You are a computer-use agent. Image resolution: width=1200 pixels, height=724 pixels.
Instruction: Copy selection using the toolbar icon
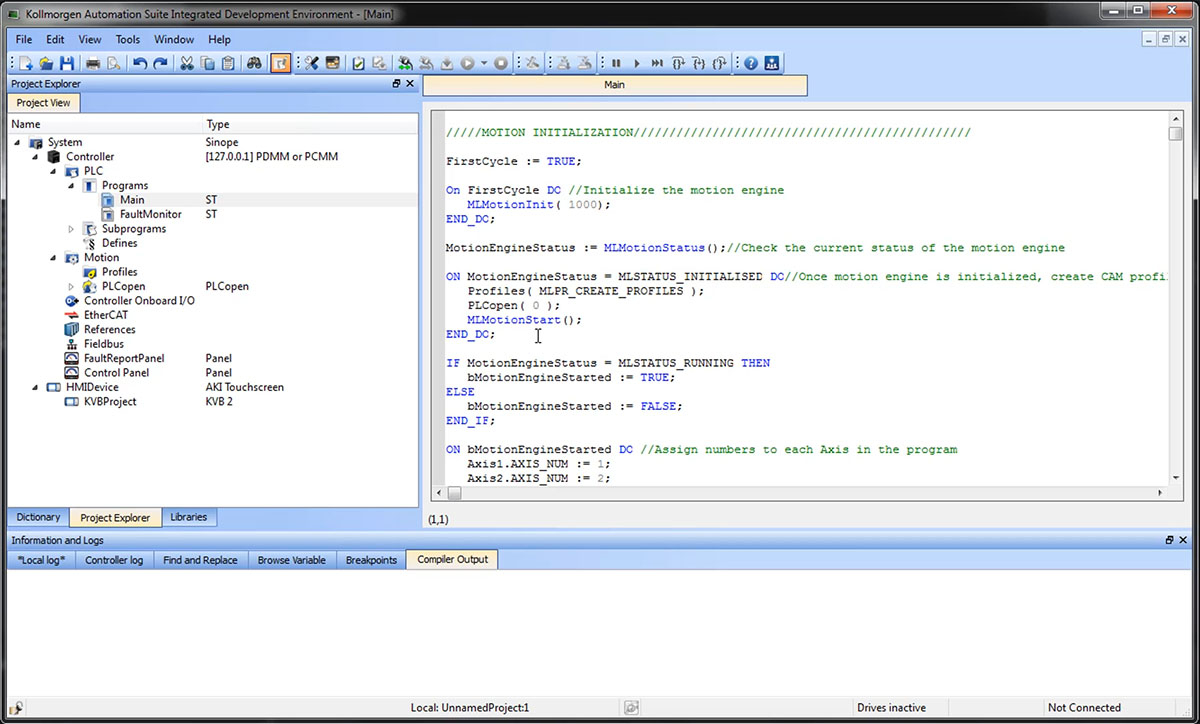(x=207, y=63)
